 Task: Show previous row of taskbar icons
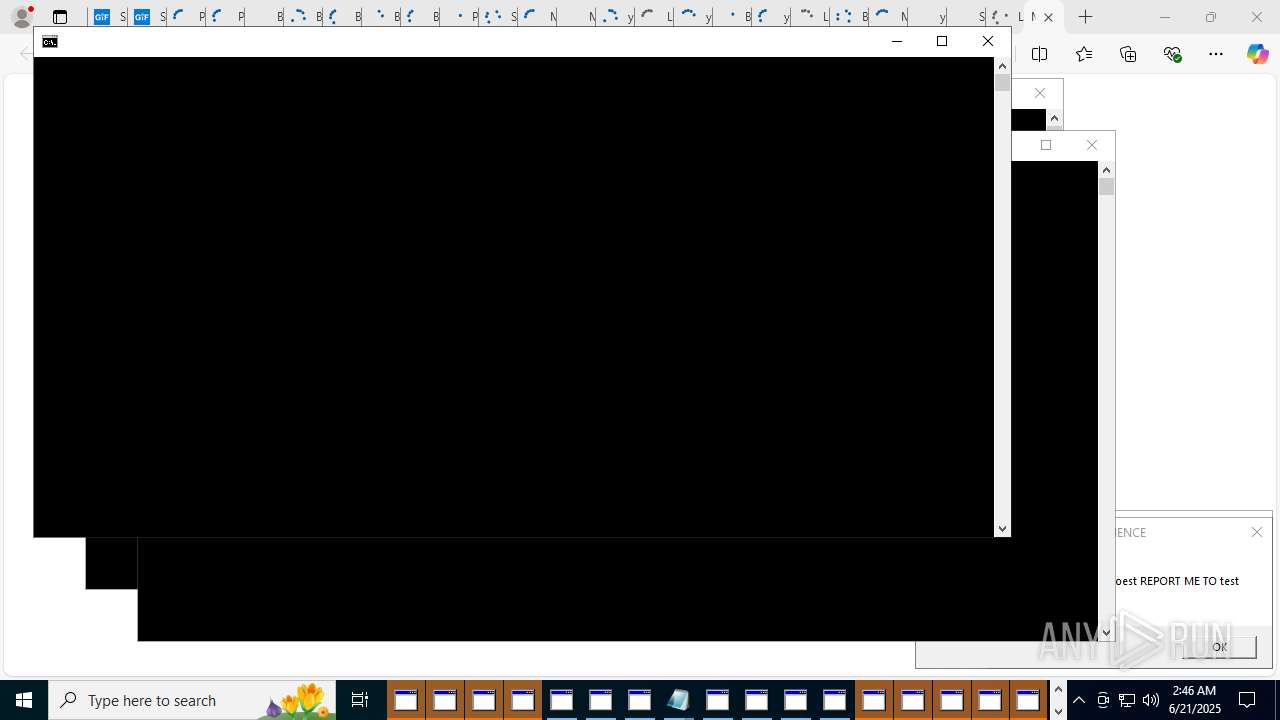(1058, 689)
